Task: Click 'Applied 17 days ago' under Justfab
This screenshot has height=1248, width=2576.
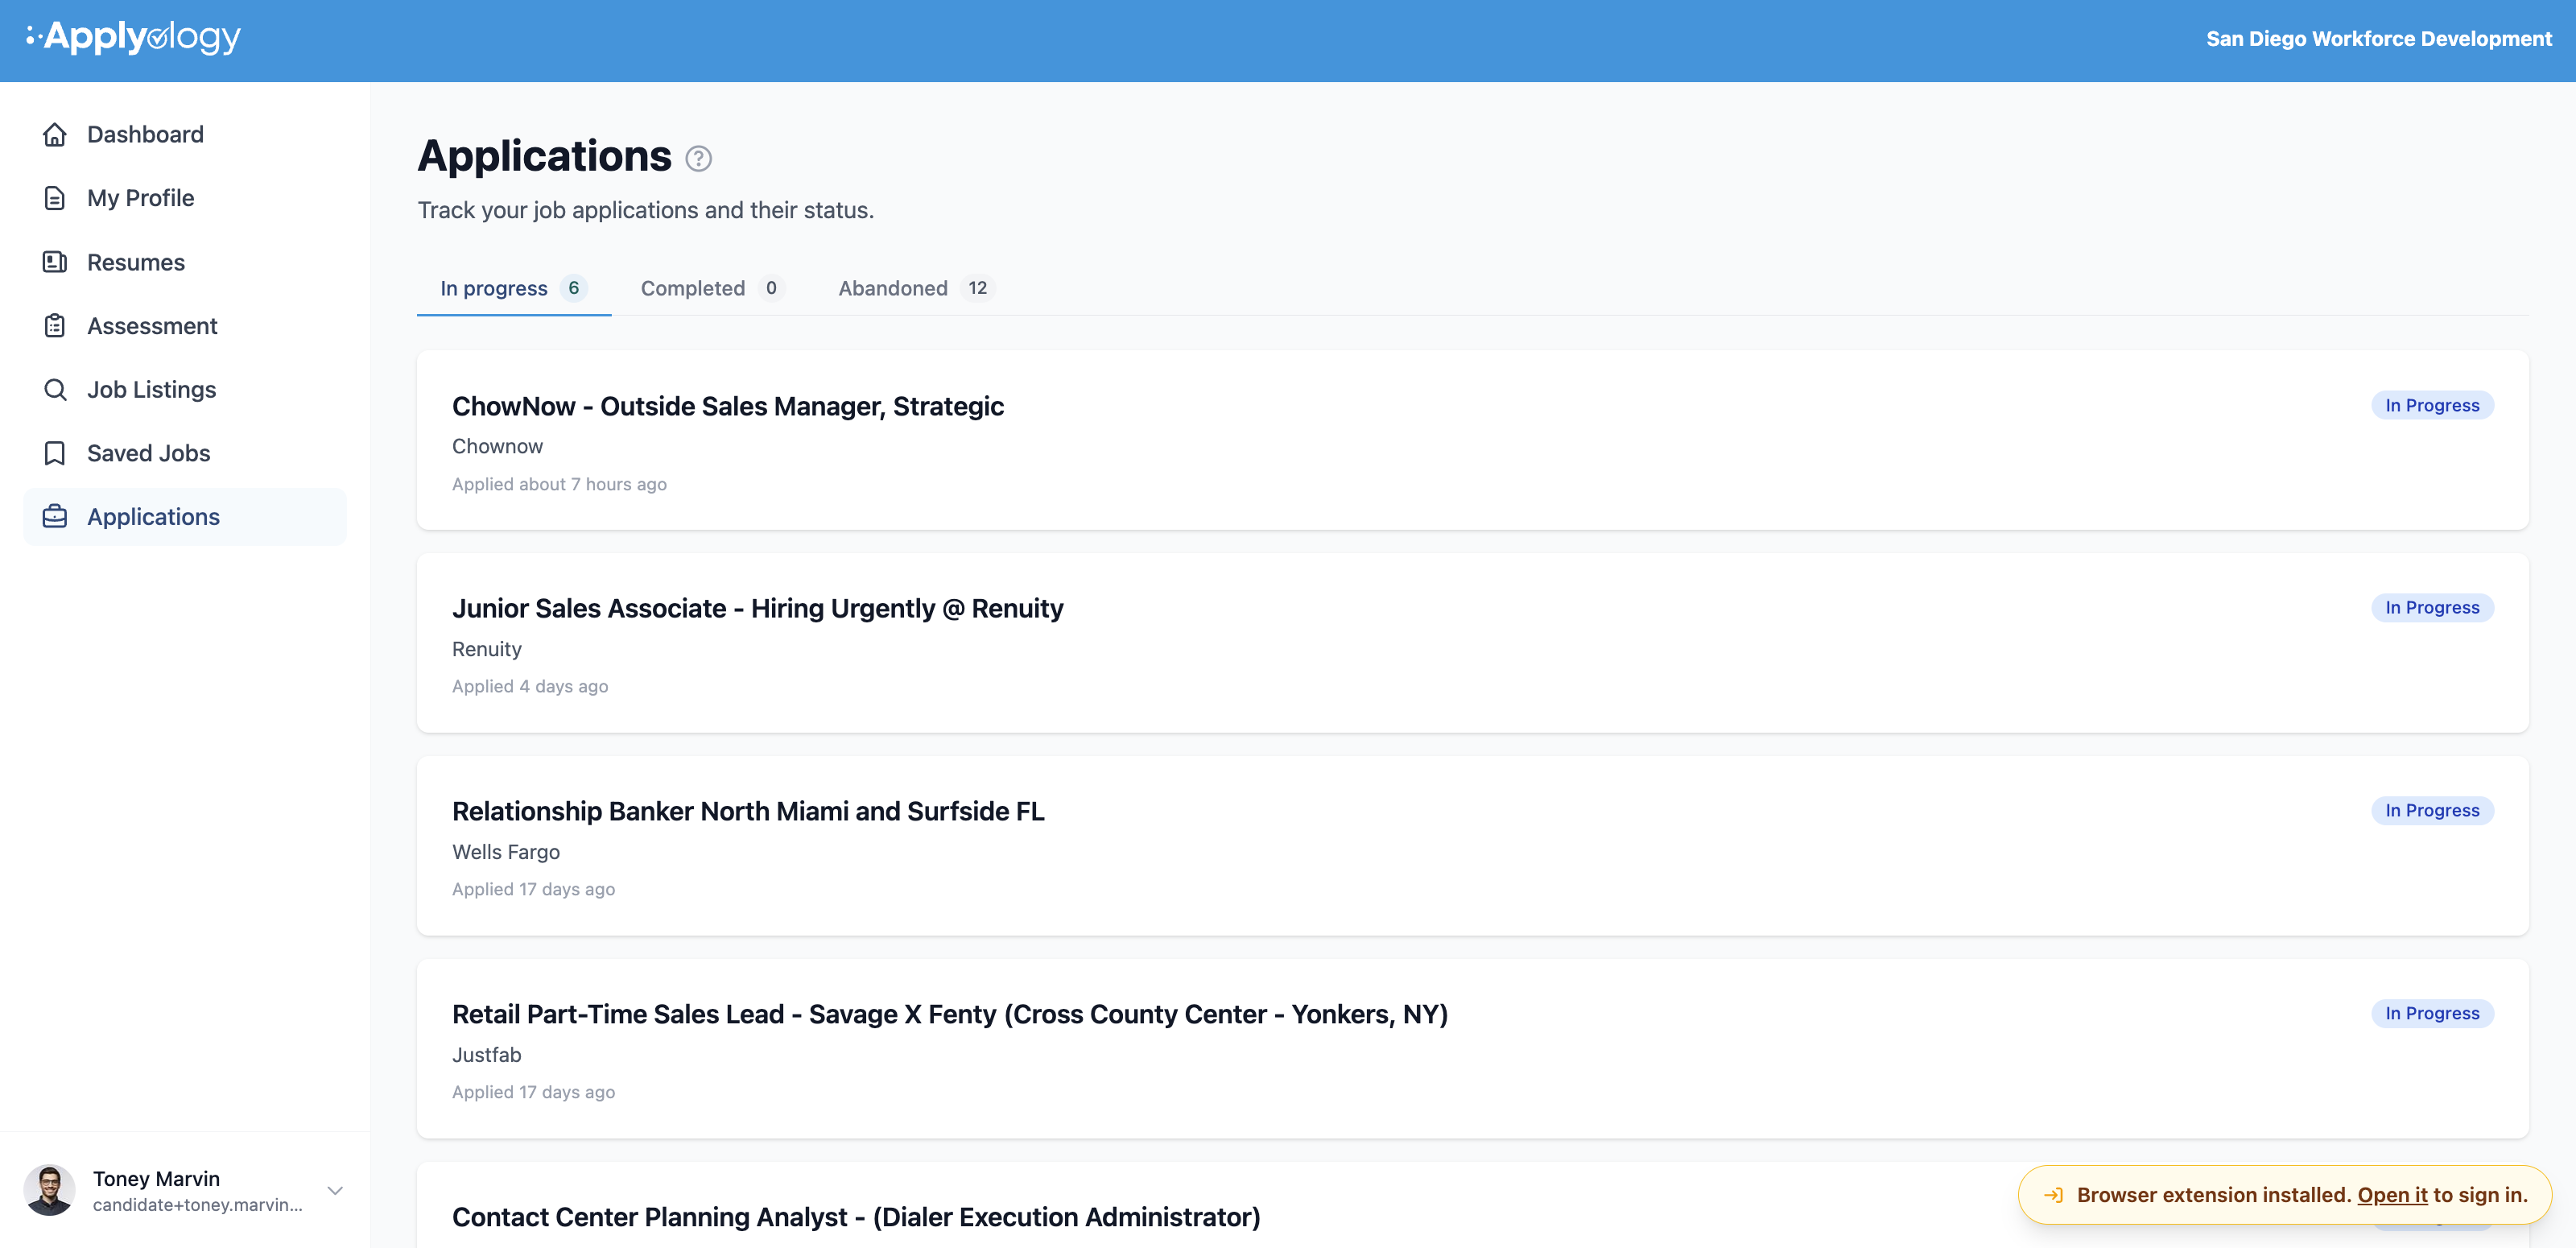Action: pos(533,1092)
